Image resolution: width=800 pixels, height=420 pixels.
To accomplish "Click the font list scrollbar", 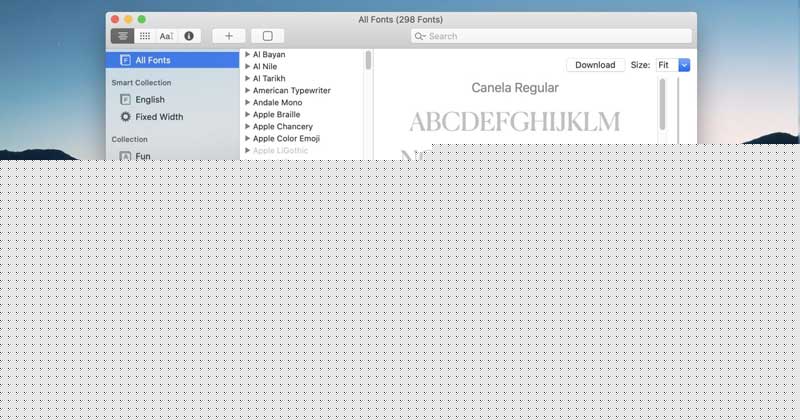I will coord(368,60).
